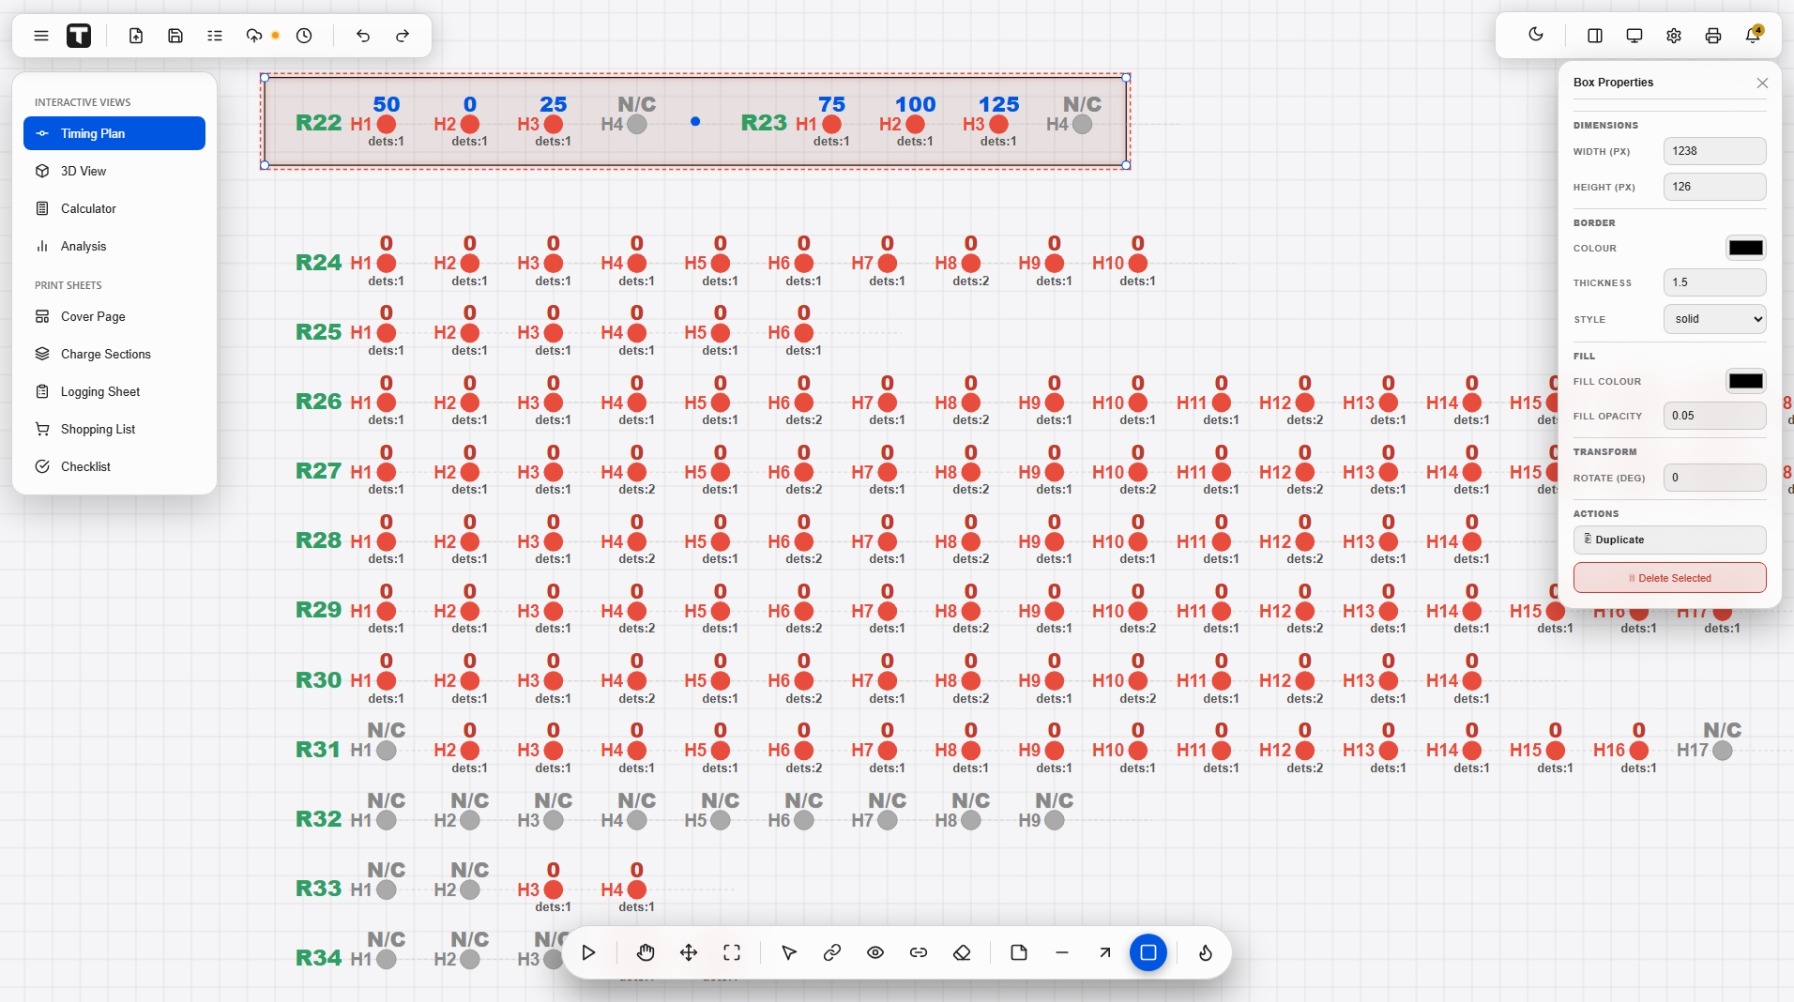
Task: Select the note/page tool
Action: point(1019,953)
